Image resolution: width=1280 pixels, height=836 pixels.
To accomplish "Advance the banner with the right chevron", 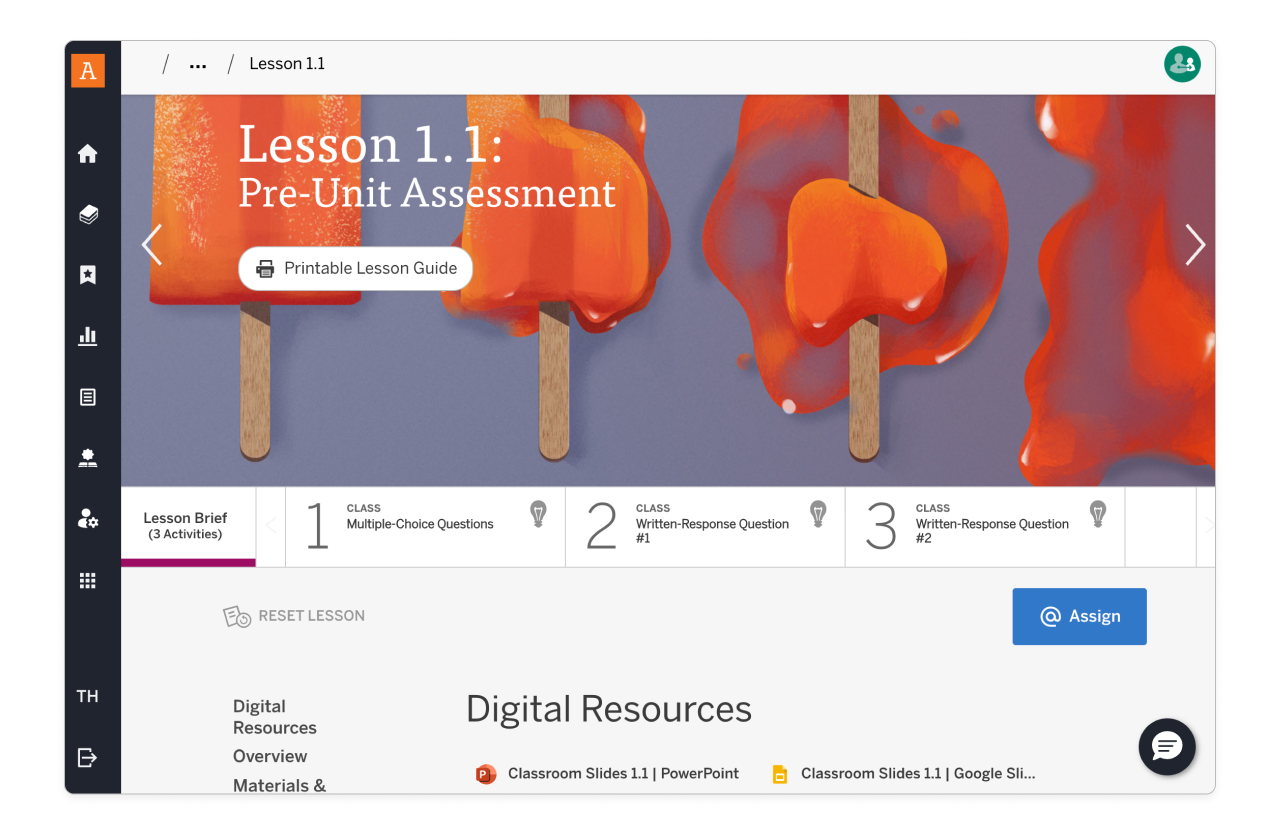I will pos(1195,245).
